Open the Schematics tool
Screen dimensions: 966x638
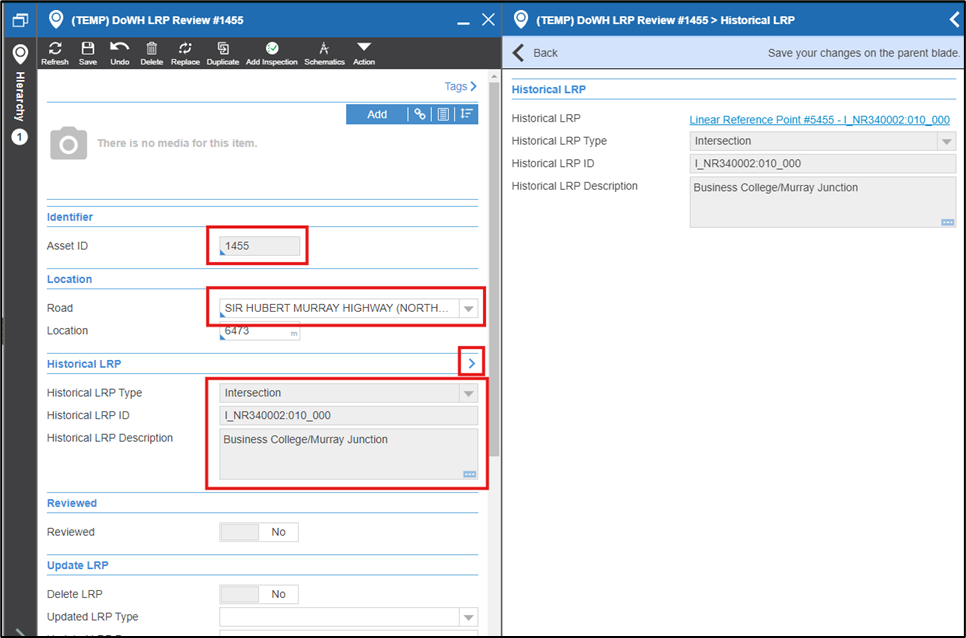click(324, 53)
